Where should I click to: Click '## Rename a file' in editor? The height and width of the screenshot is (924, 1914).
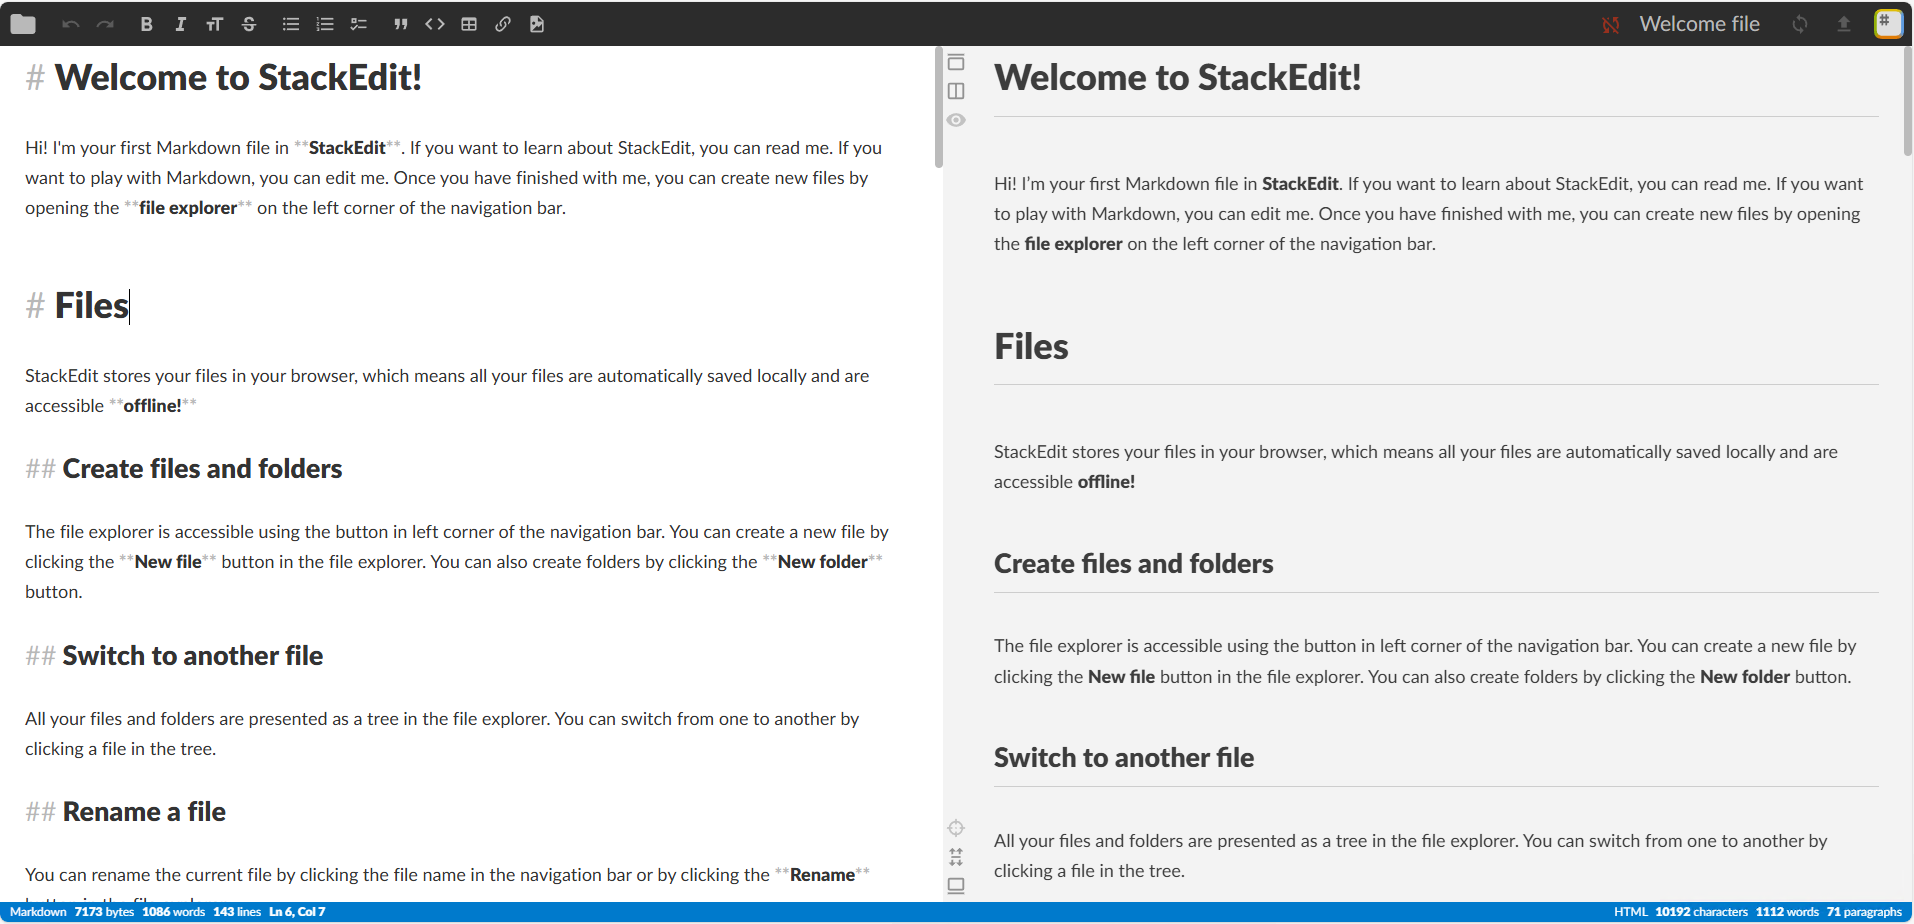126,812
